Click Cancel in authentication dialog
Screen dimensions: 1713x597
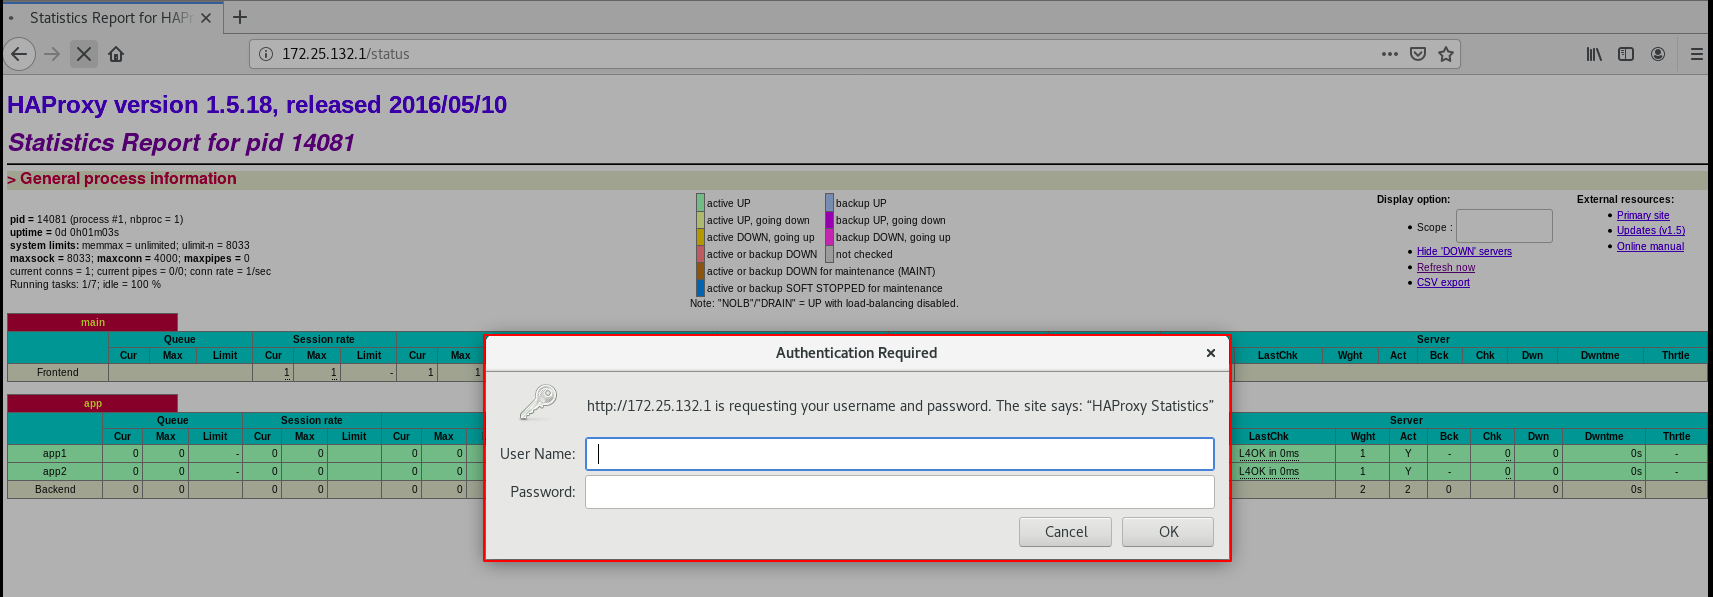tap(1066, 532)
